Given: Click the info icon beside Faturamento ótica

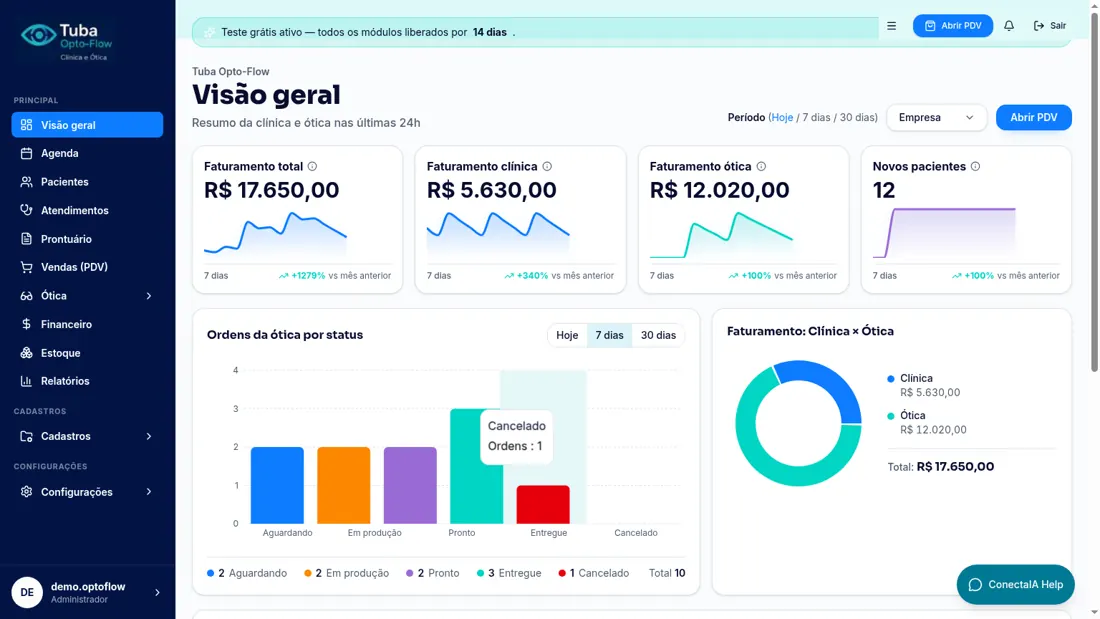Looking at the screenshot, I should point(761,166).
